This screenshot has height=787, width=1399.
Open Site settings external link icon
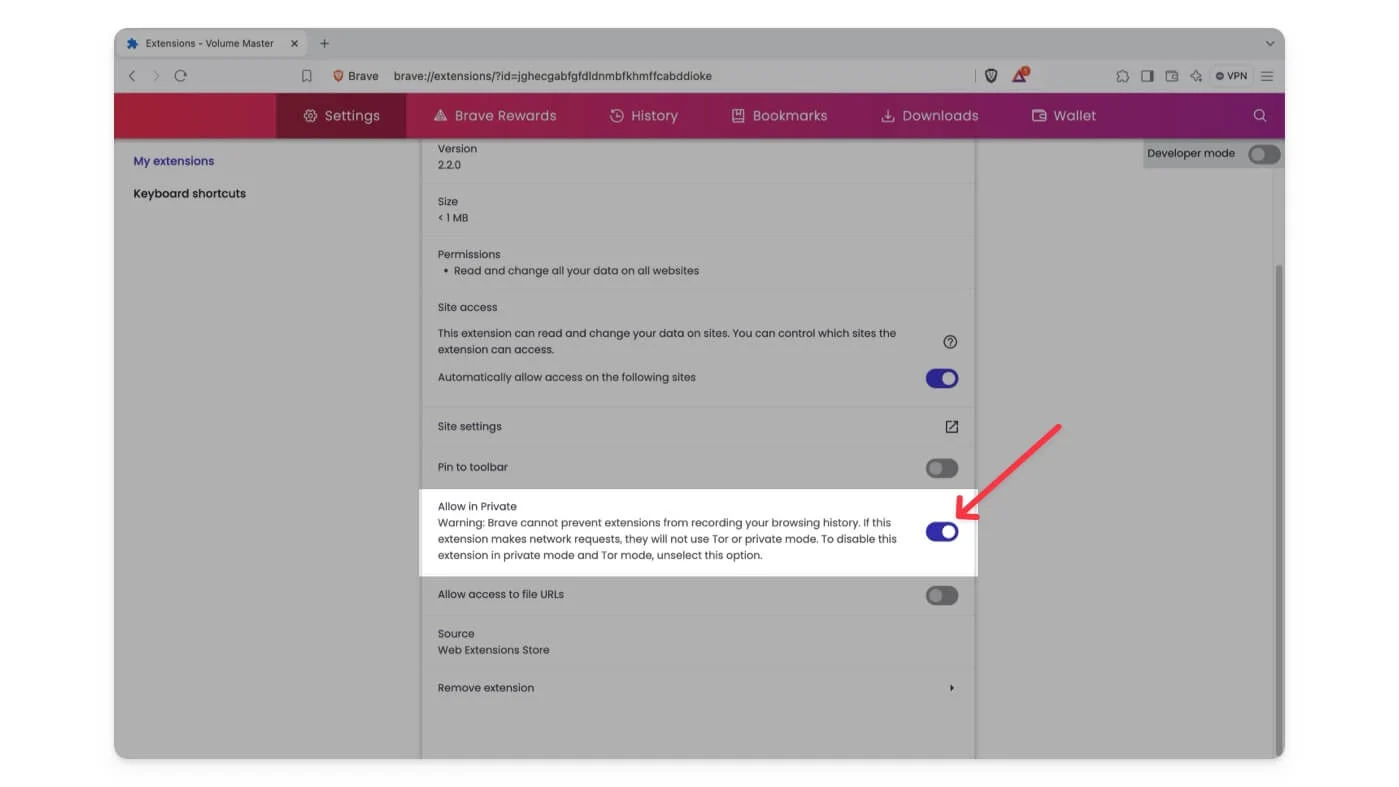click(x=951, y=427)
